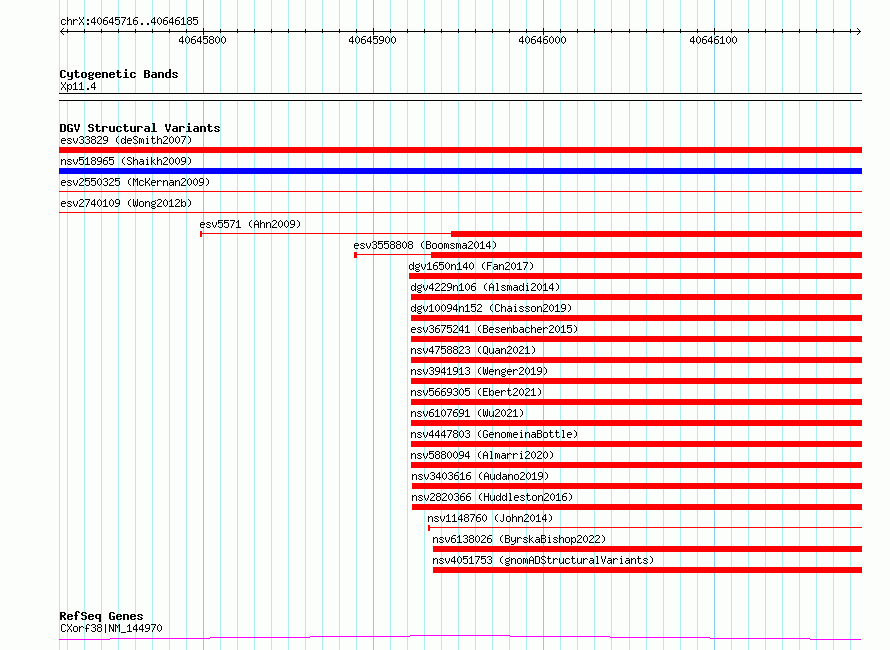Click the 40645900 ruler position marker
Screen dimensions: 890x650
372,40
